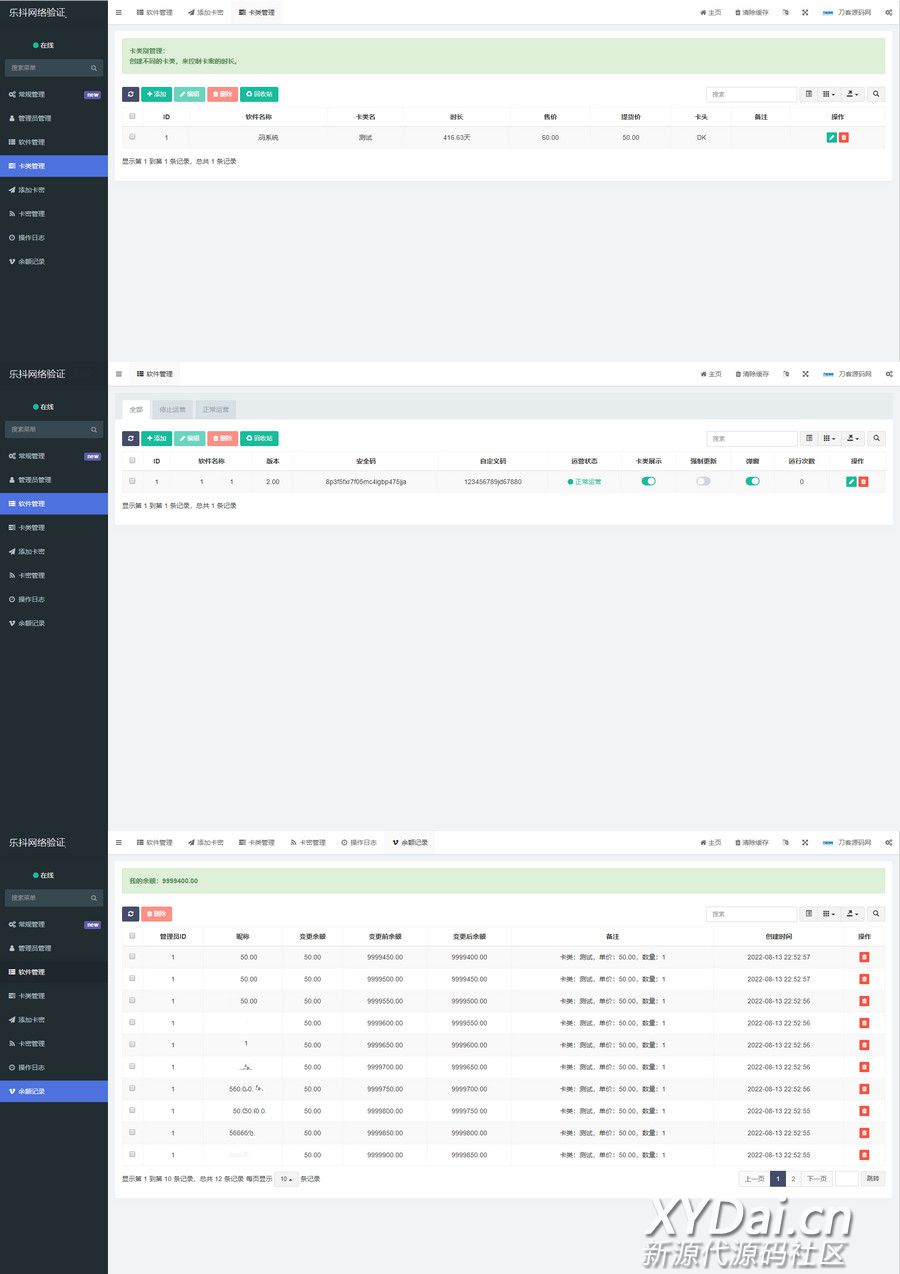Viewport: 900px width, 1274px height.
Task: Enable the 强制更新 switch
Action: click(703, 481)
